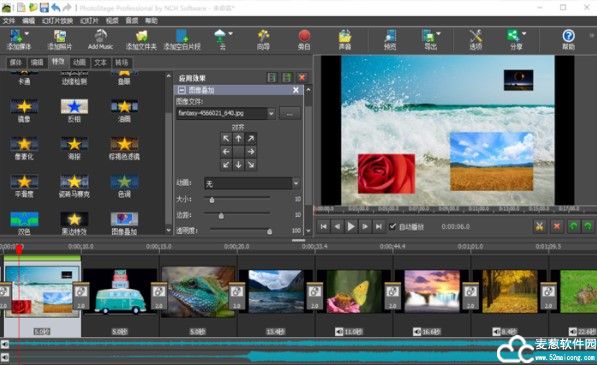
Task: Switch to the Transitions (转场) tab
Action: [x=121, y=62]
